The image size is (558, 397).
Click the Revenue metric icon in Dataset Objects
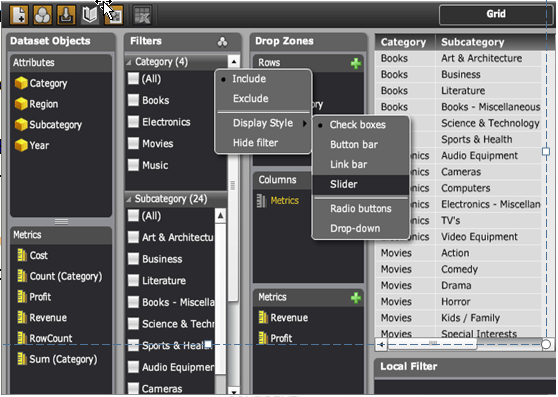[x=22, y=317]
